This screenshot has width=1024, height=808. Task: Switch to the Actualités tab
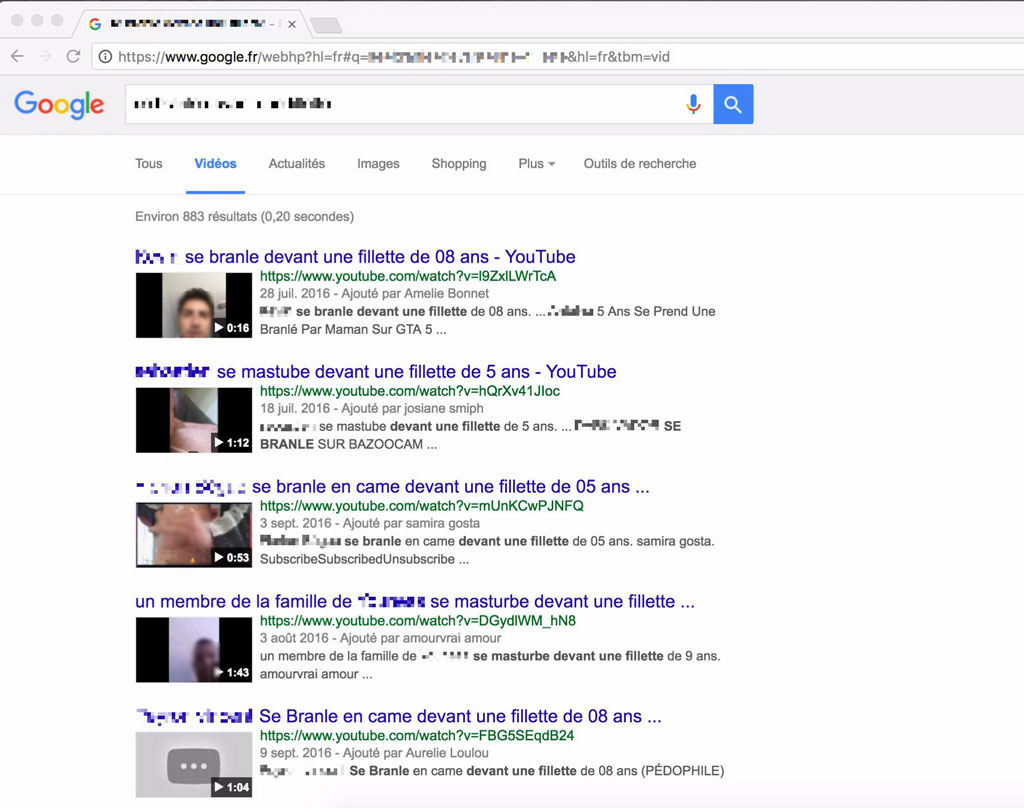point(296,164)
